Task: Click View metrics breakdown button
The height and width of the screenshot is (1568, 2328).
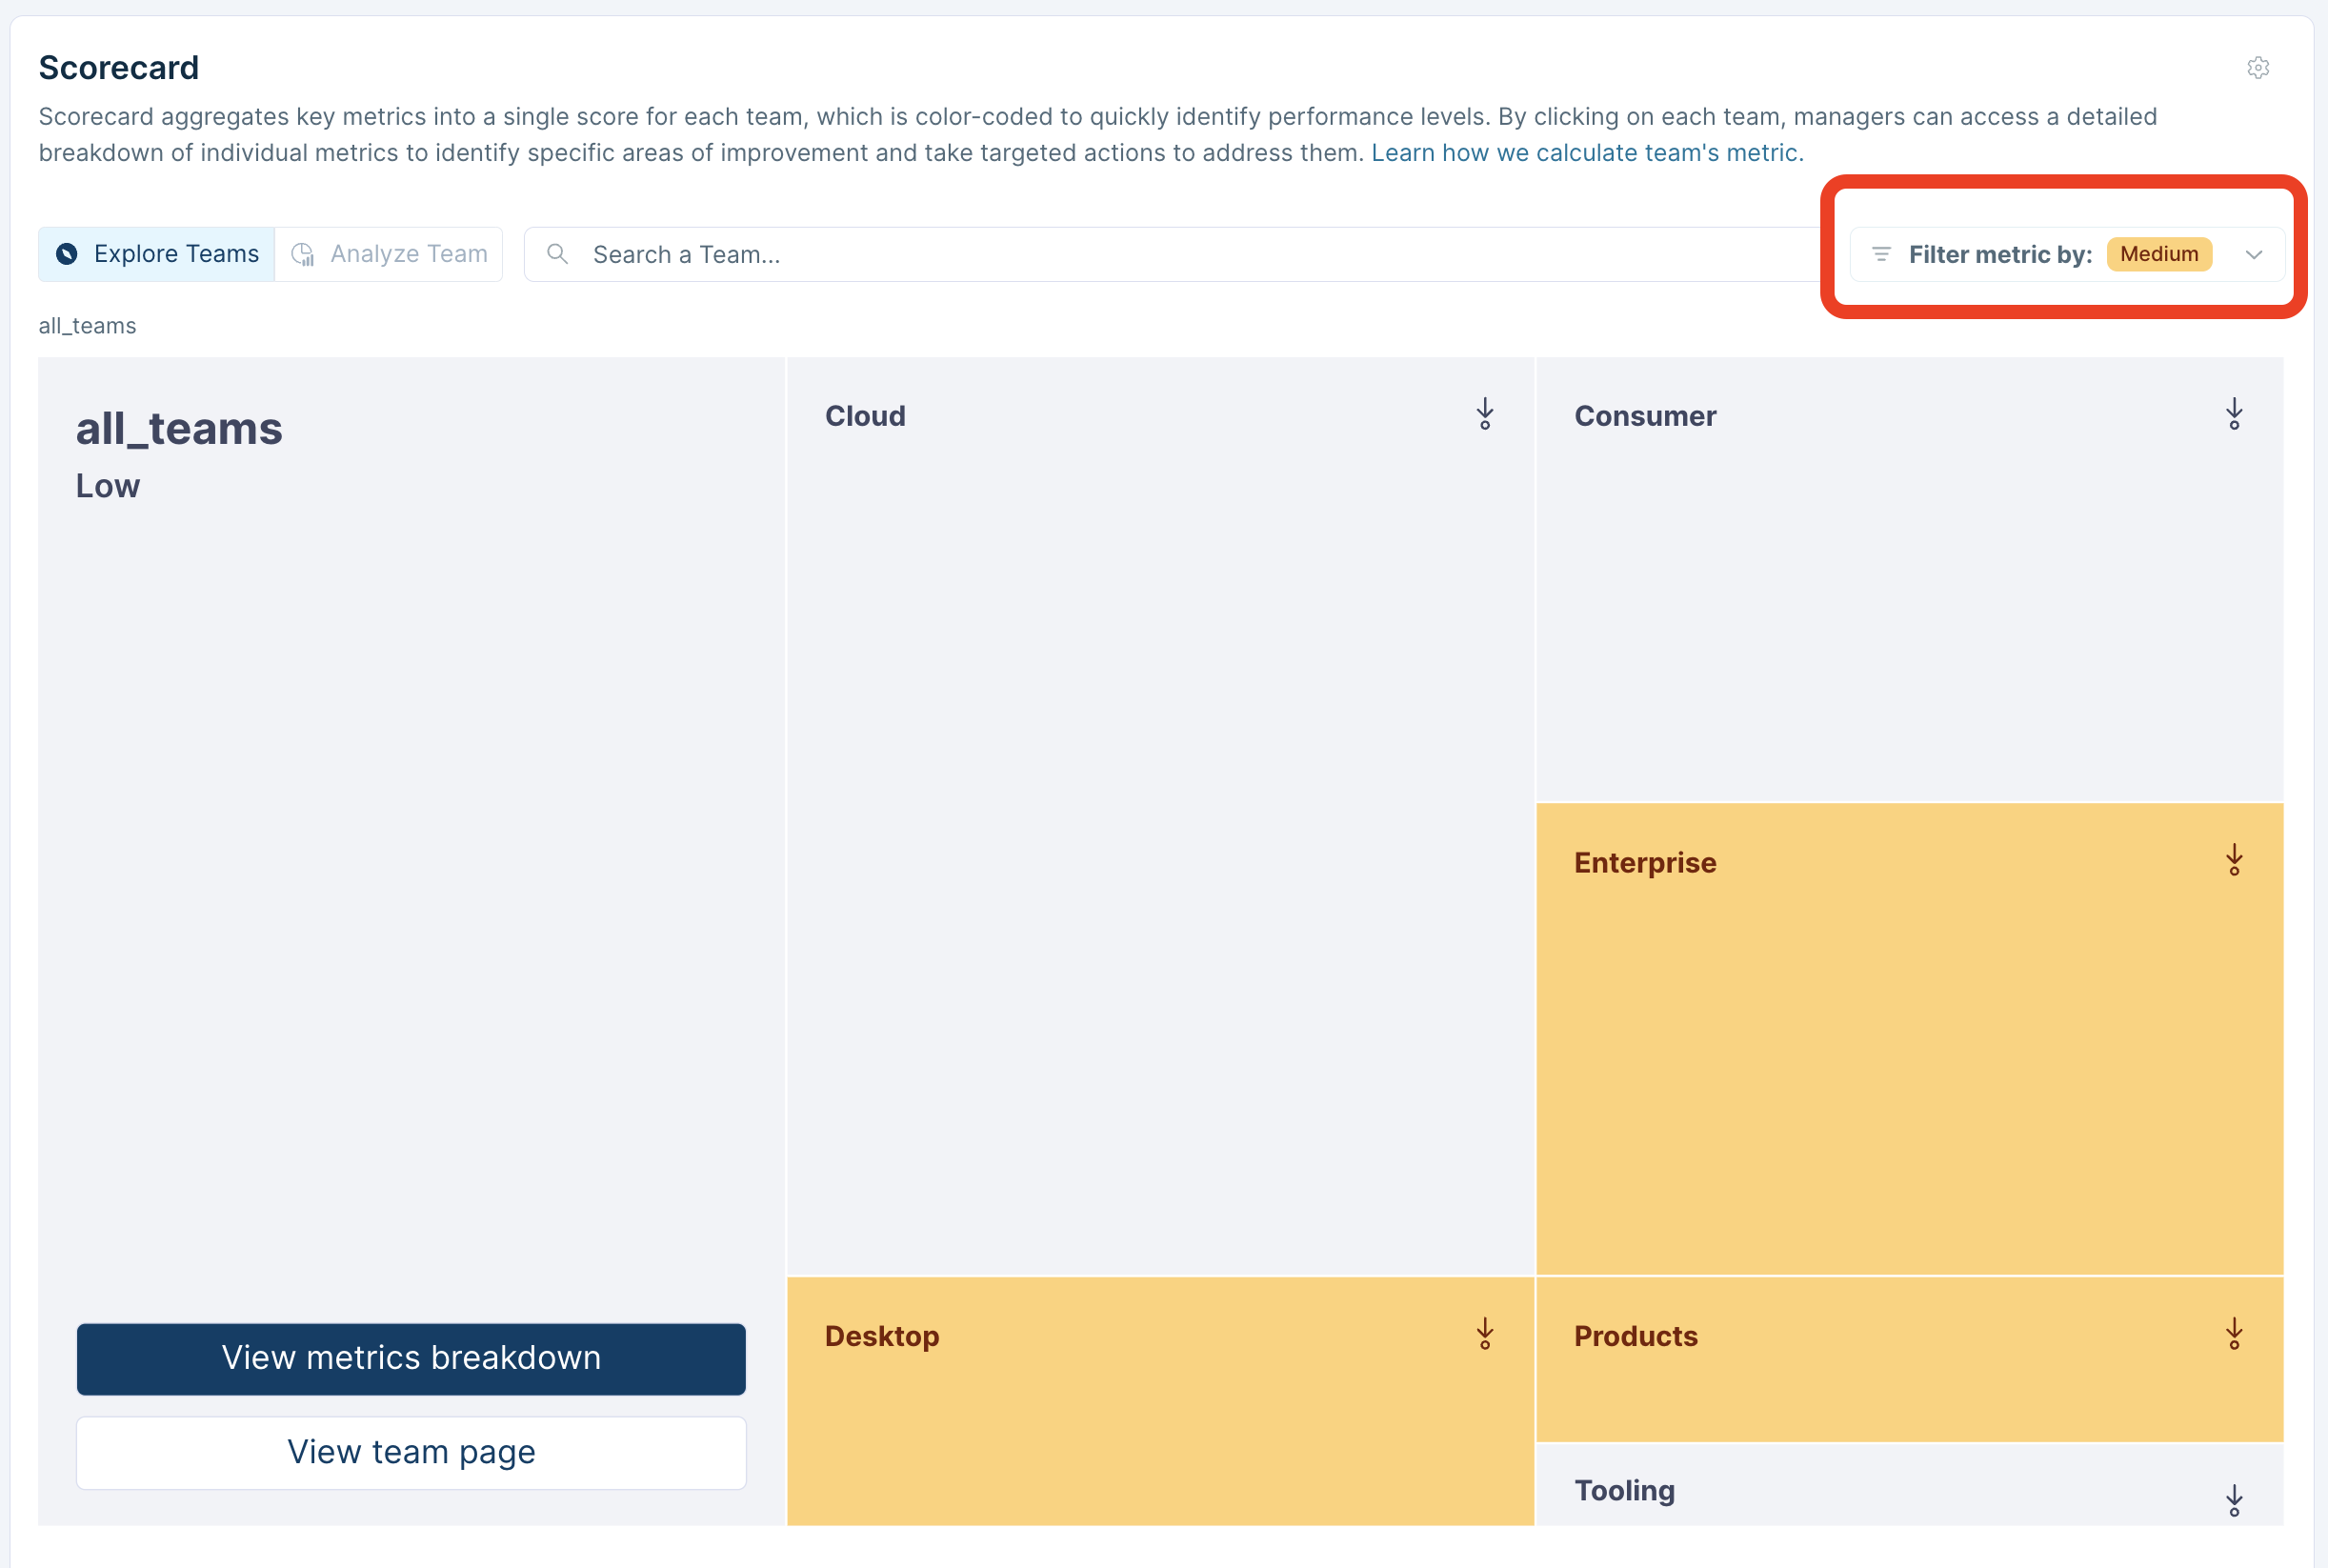Action: [x=411, y=1358]
